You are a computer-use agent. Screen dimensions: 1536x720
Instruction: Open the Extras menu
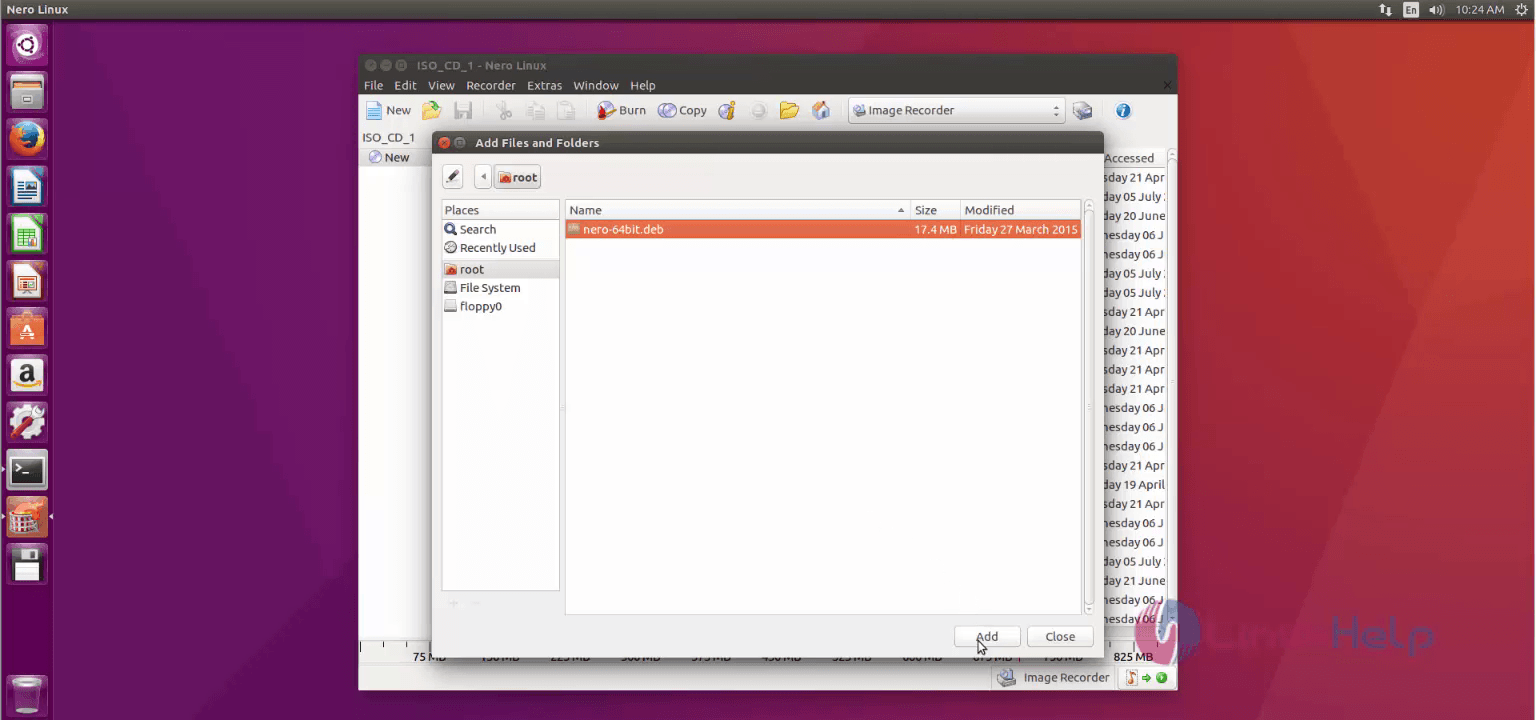545,86
